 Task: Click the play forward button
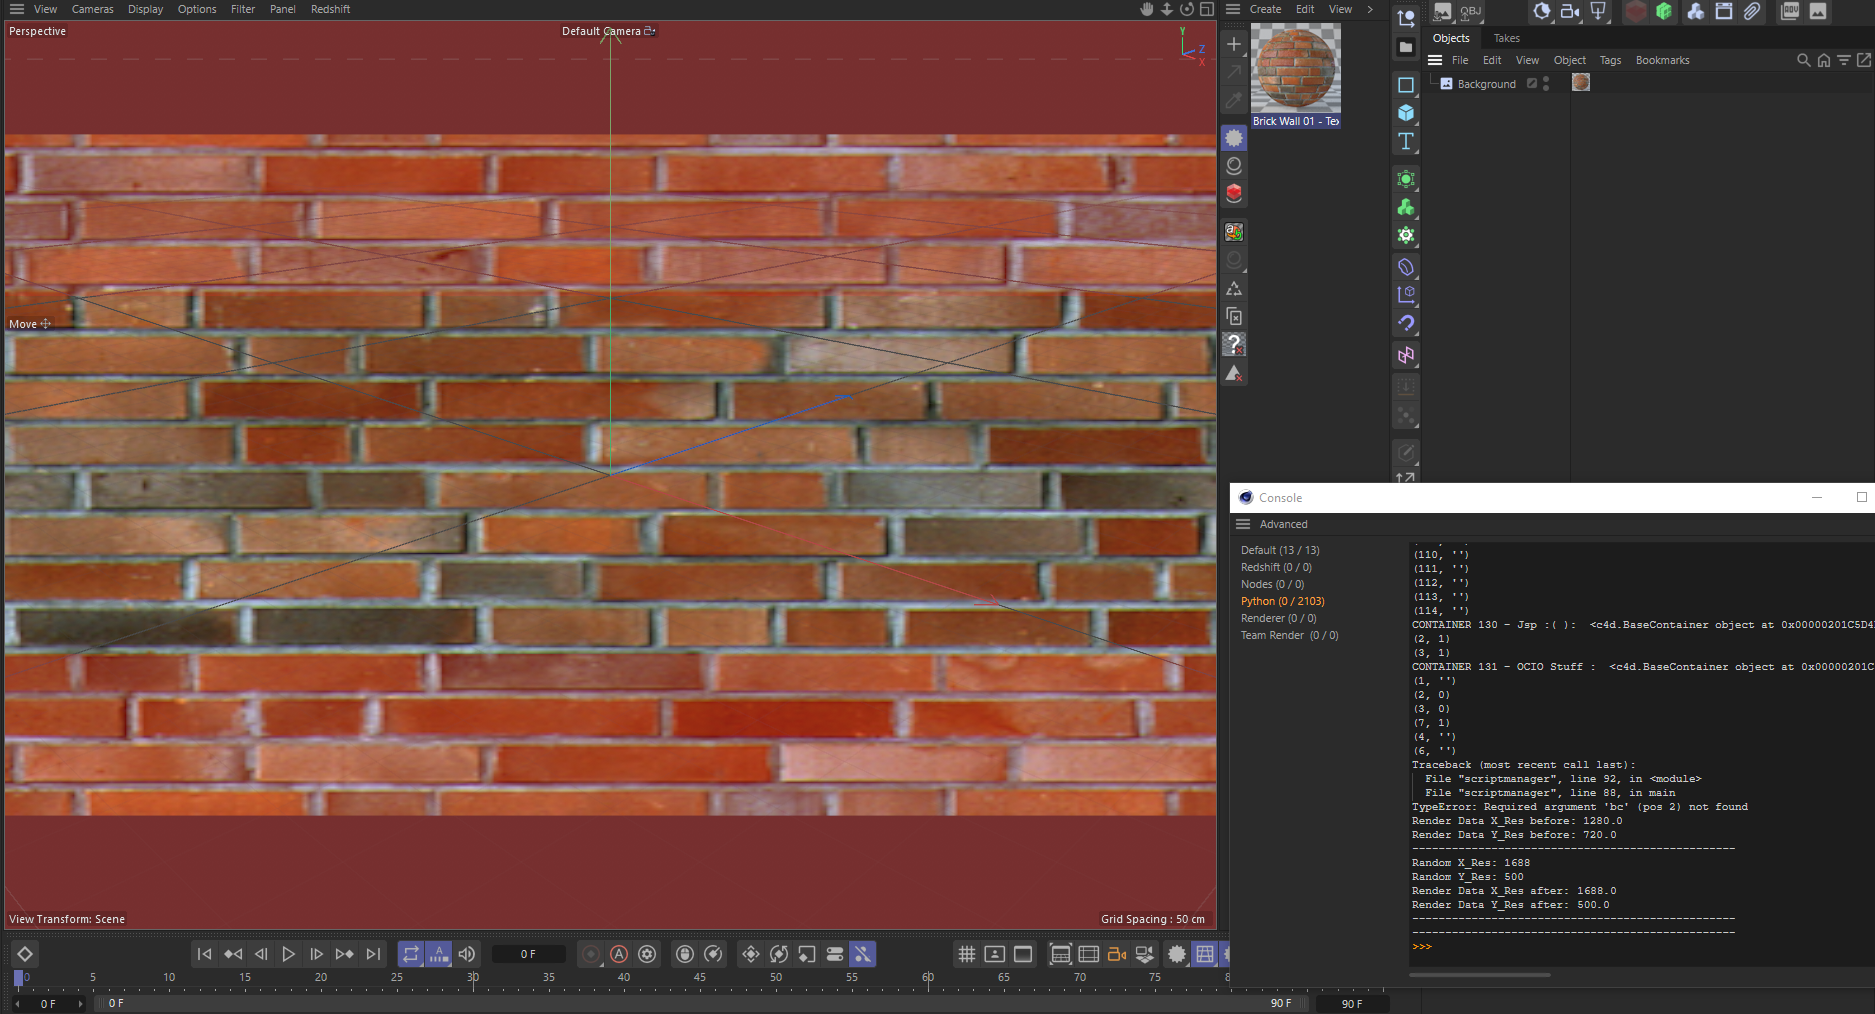pos(288,954)
